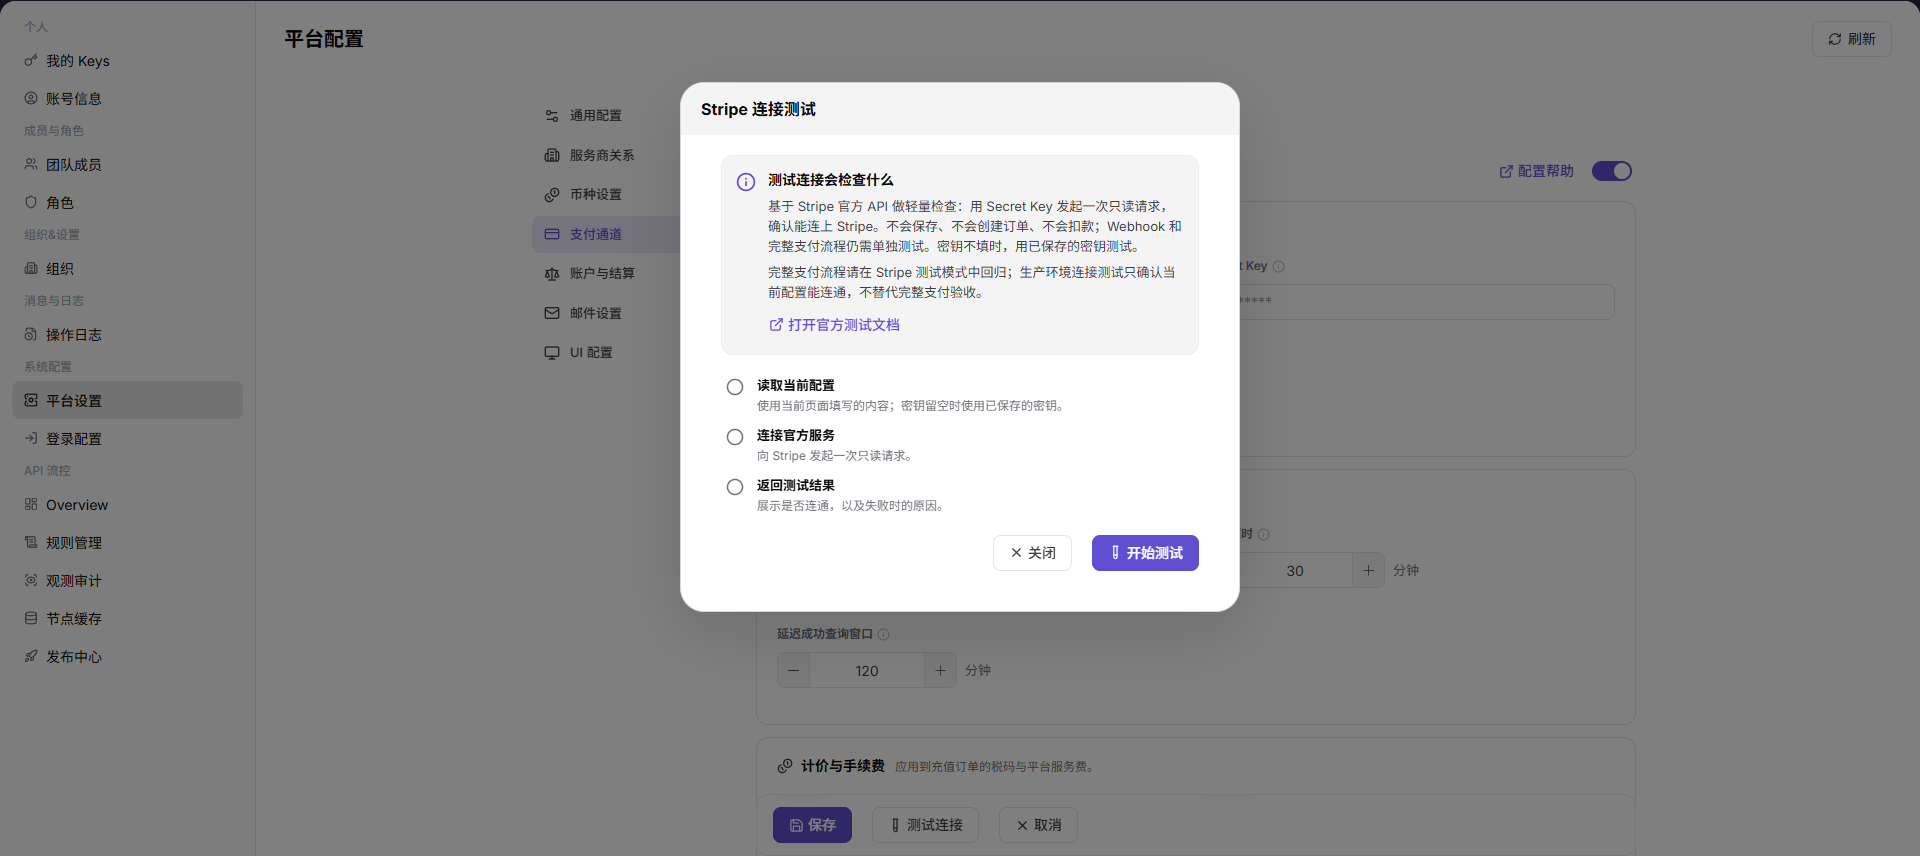The width and height of the screenshot is (1920, 856).
Task: Click the 账户与结算 scale icon
Action: pos(552,273)
